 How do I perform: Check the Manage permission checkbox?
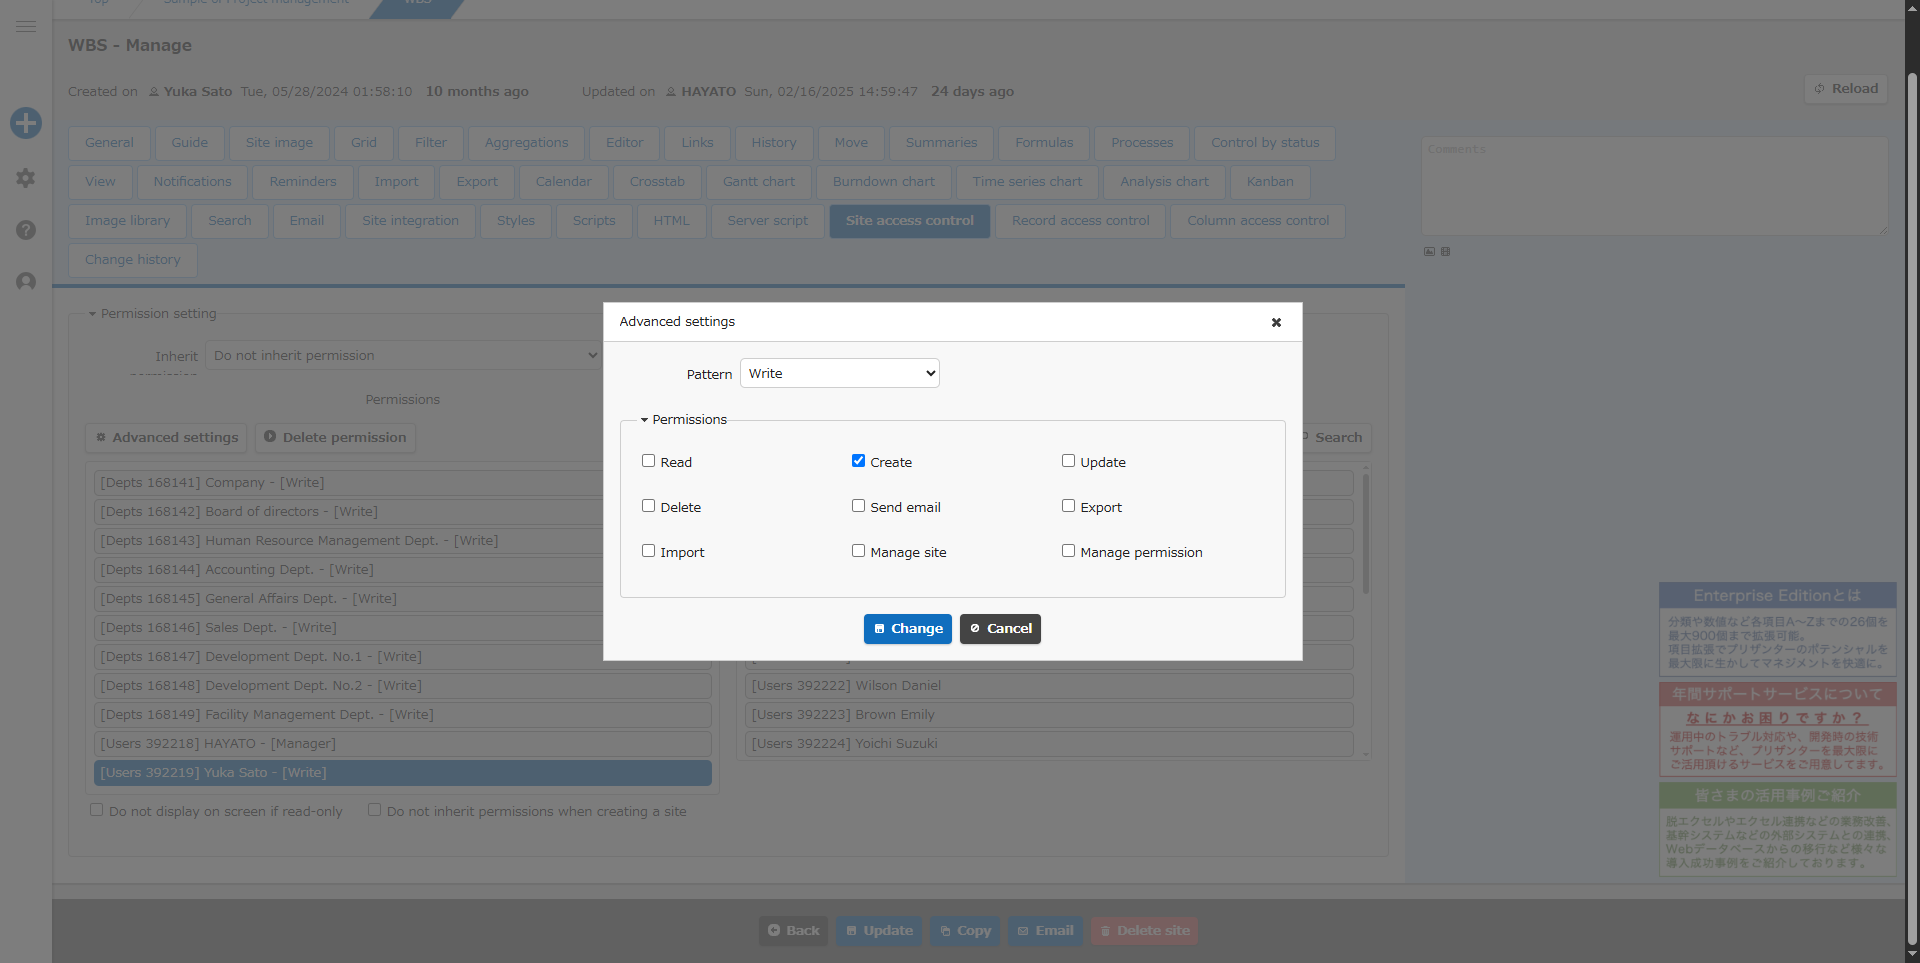pos(1068,551)
